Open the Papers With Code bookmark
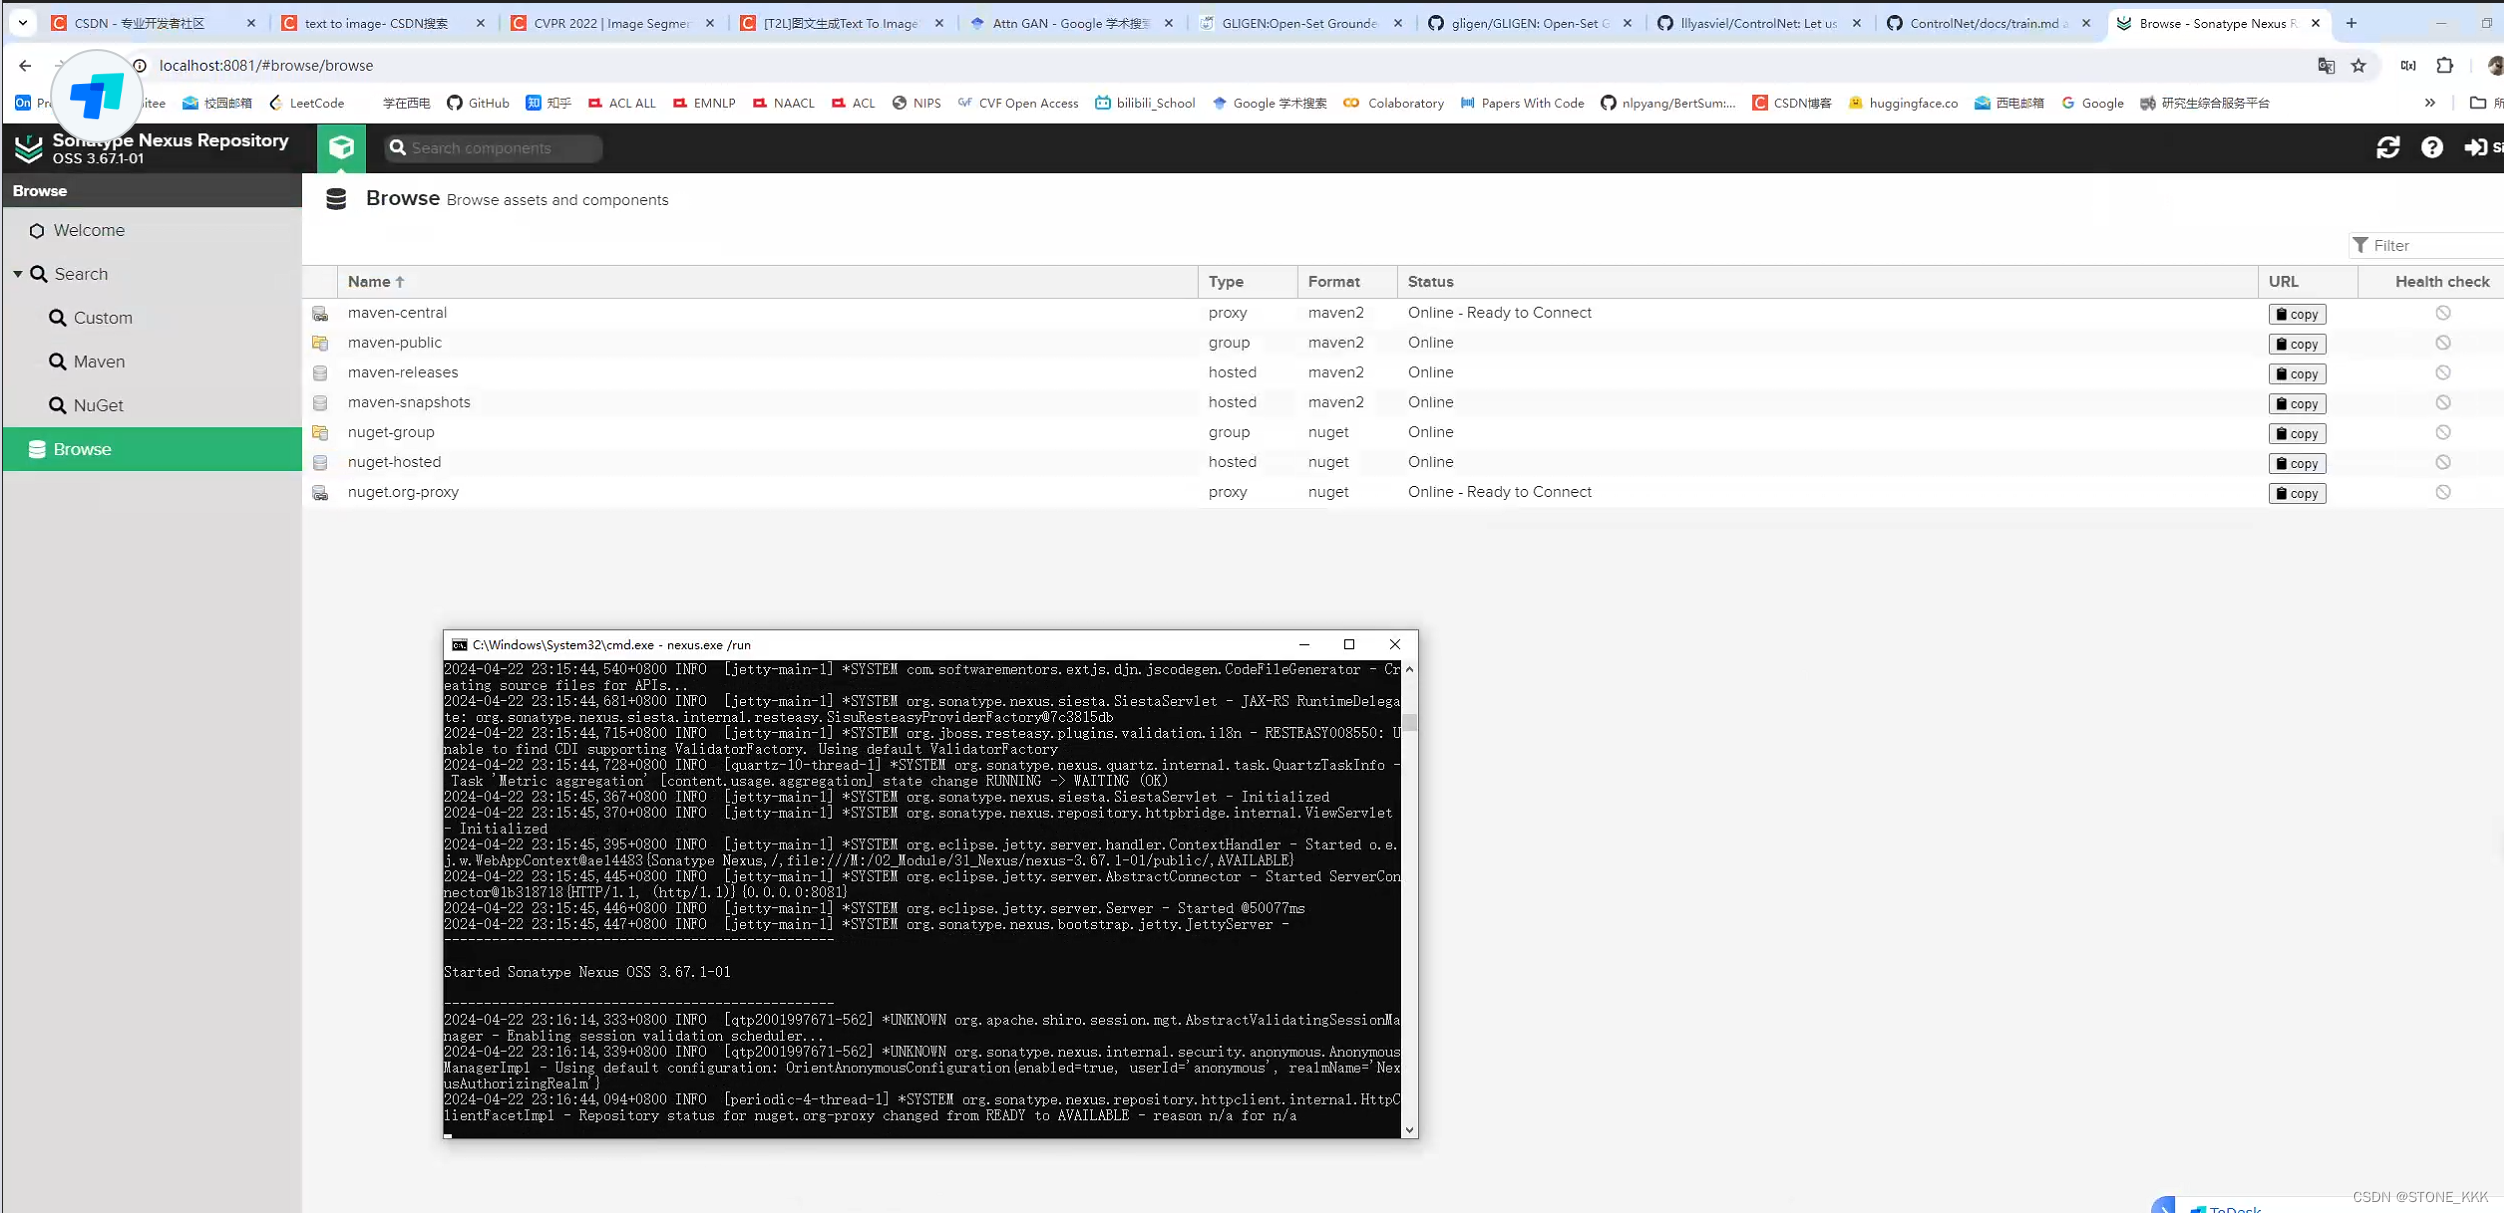This screenshot has height=1213, width=2504. tap(1522, 103)
